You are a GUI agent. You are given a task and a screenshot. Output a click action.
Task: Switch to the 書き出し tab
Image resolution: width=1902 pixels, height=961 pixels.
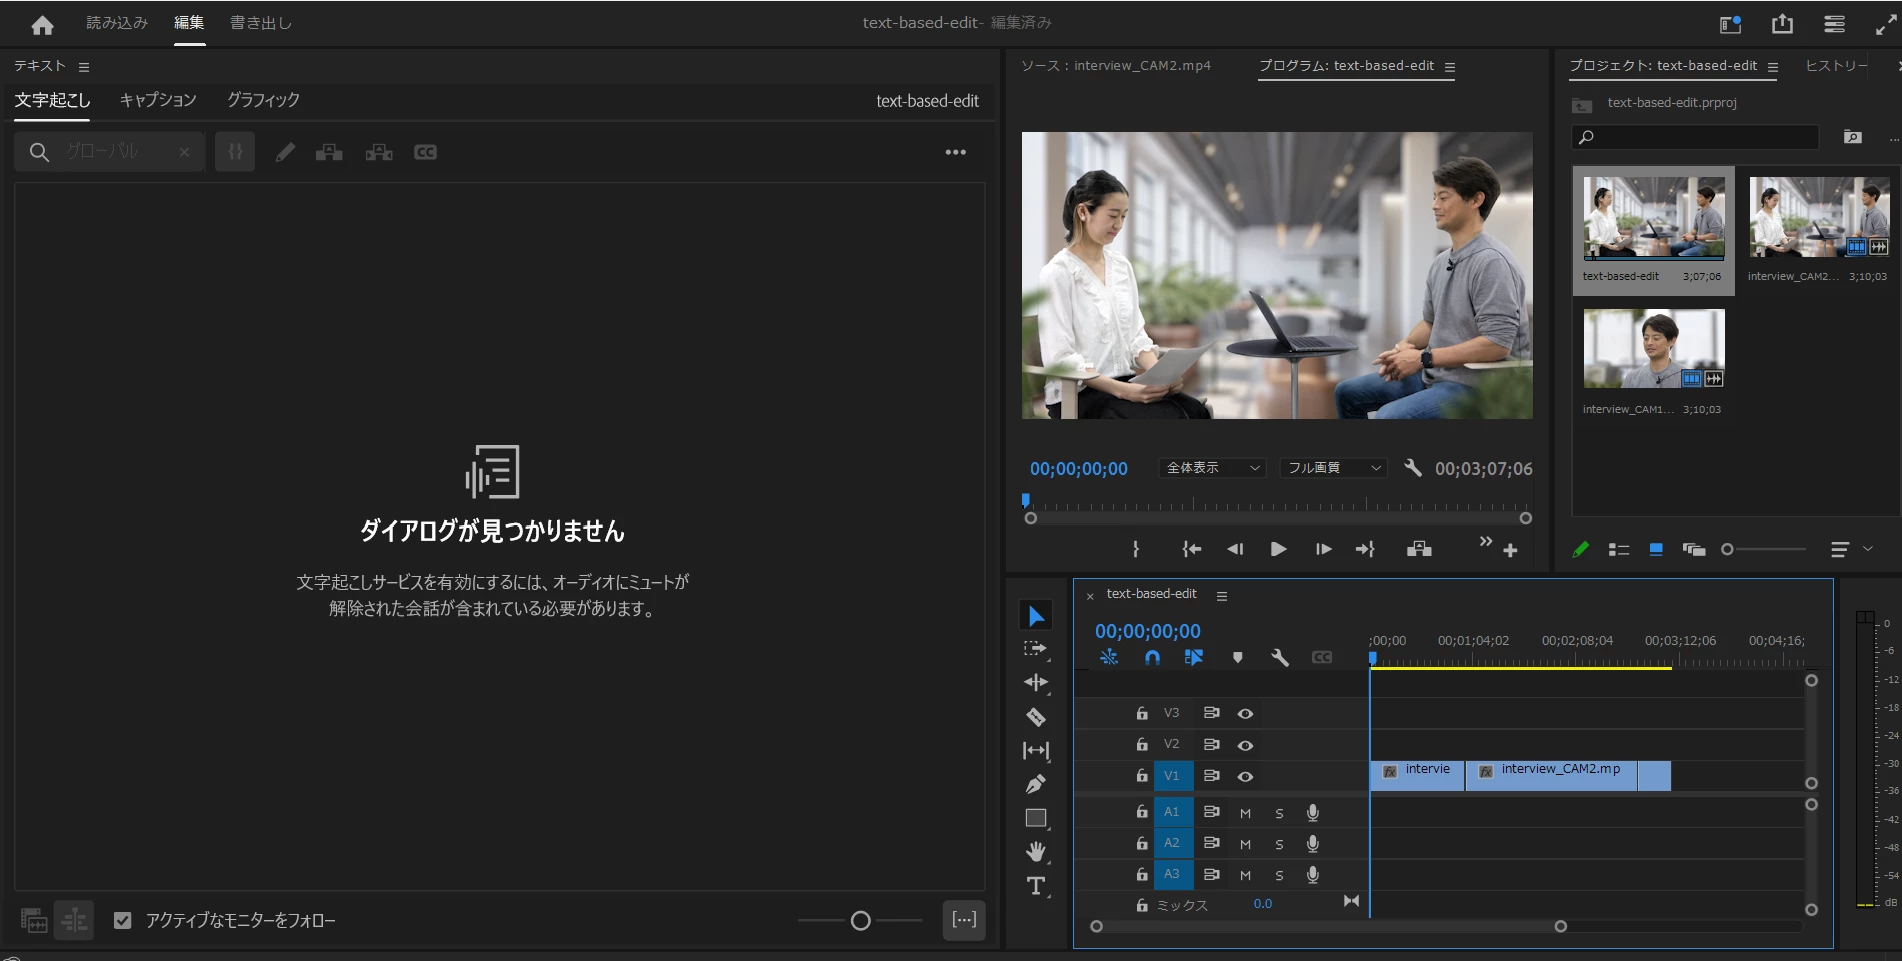260,23
